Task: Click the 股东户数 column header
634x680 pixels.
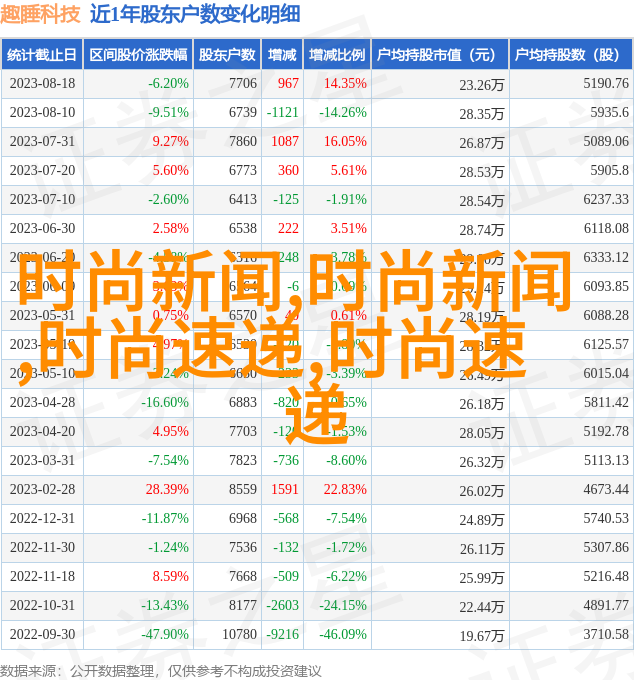Action: click(227, 55)
